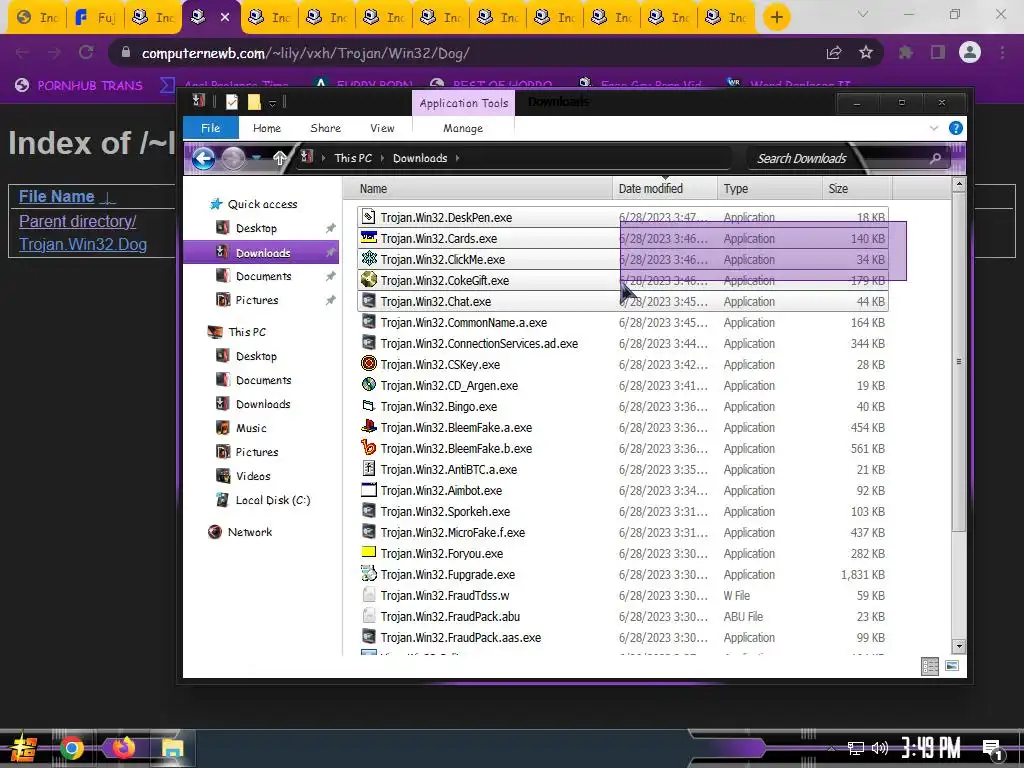Open Chrome extensions puzzle icon
This screenshot has width=1024, height=768.
(905, 53)
